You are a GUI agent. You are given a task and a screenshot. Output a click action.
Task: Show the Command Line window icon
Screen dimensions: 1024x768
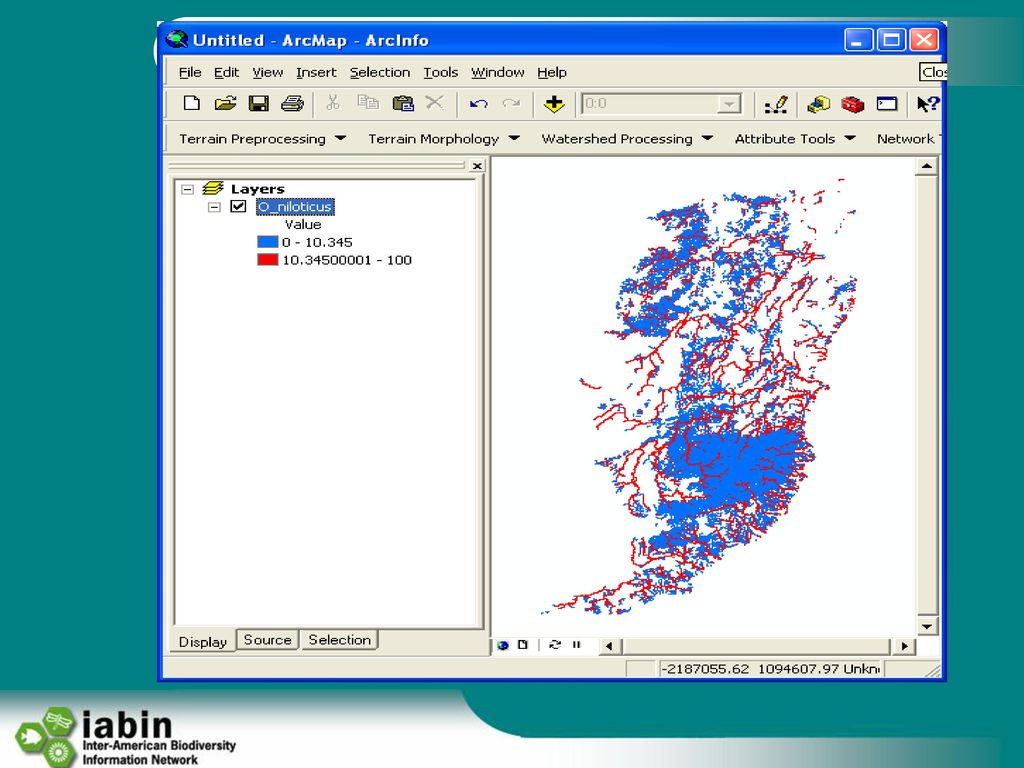click(887, 103)
